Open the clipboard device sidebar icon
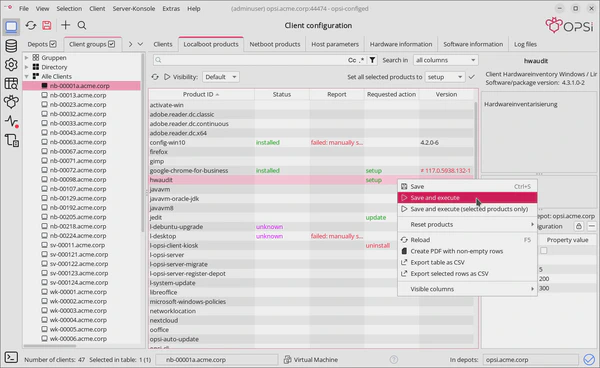 tap(11, 140)
